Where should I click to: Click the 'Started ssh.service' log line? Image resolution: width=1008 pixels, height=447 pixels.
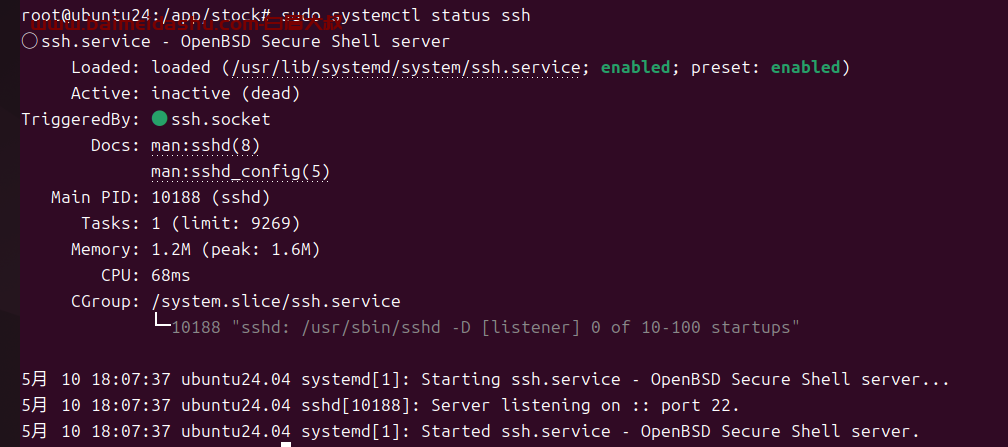click(471, 432)
